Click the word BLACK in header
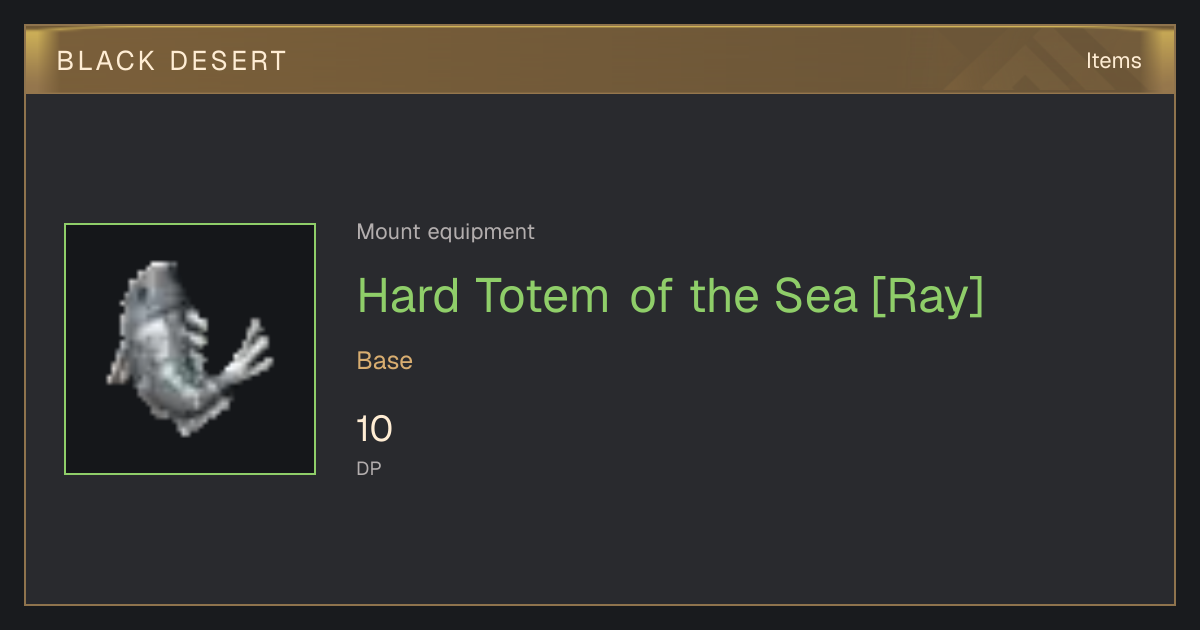The height and width of the screenshot is (630, 1200). point(106,61)
